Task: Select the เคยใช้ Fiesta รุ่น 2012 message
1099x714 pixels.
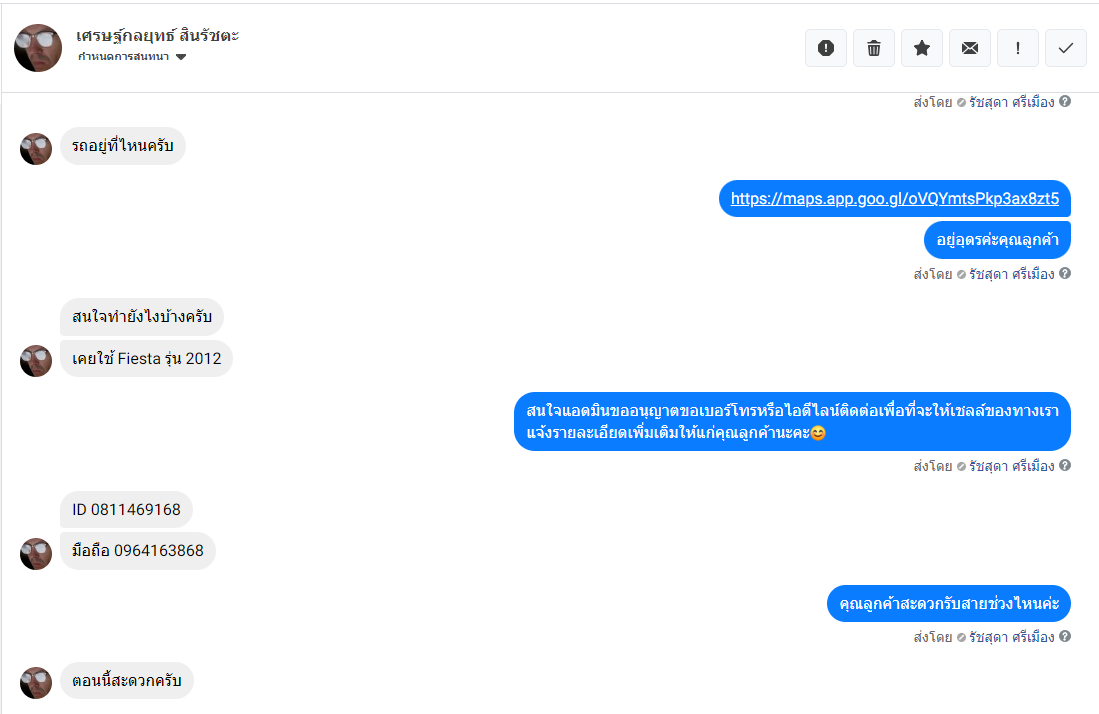Action: click(x=146, y=359)
